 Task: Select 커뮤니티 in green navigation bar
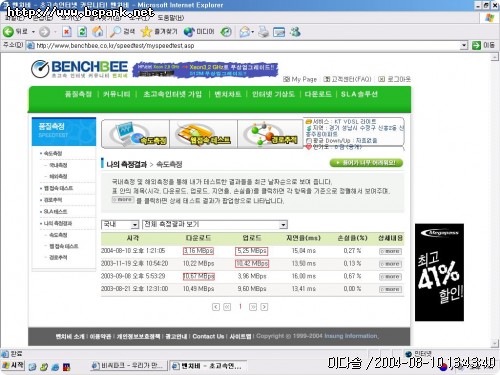[116, 94]
